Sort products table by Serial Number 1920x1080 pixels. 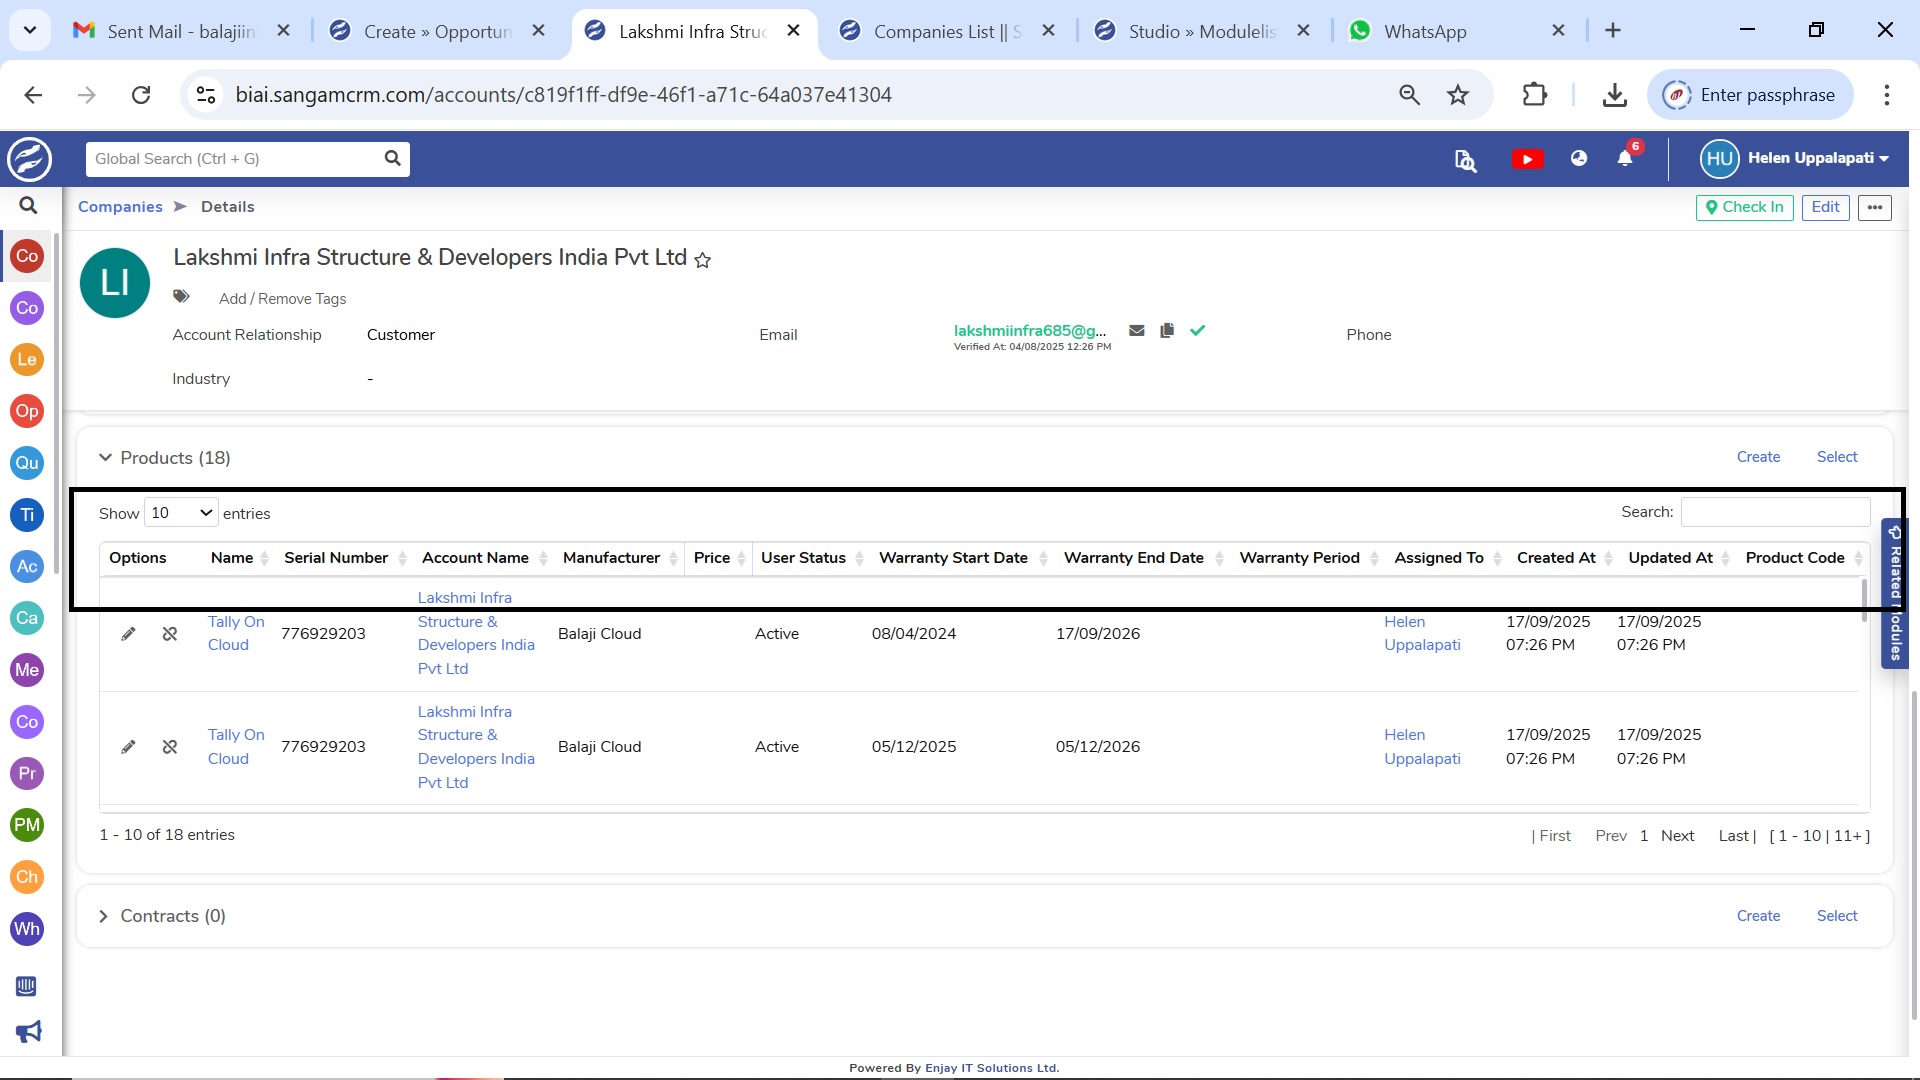pyautogui.click(x=336, y=558)
